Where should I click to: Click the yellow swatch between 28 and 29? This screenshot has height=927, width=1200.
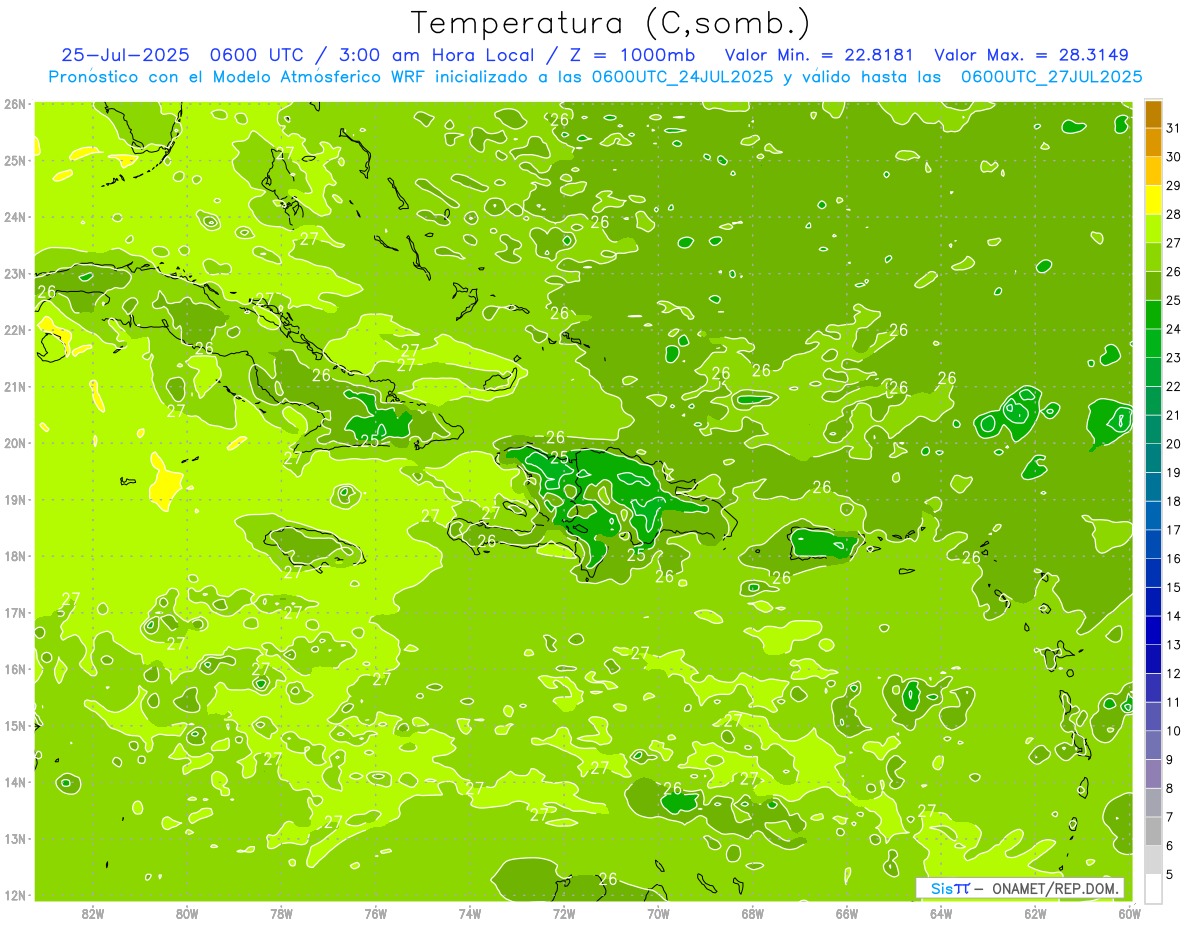coord(1153,200)
